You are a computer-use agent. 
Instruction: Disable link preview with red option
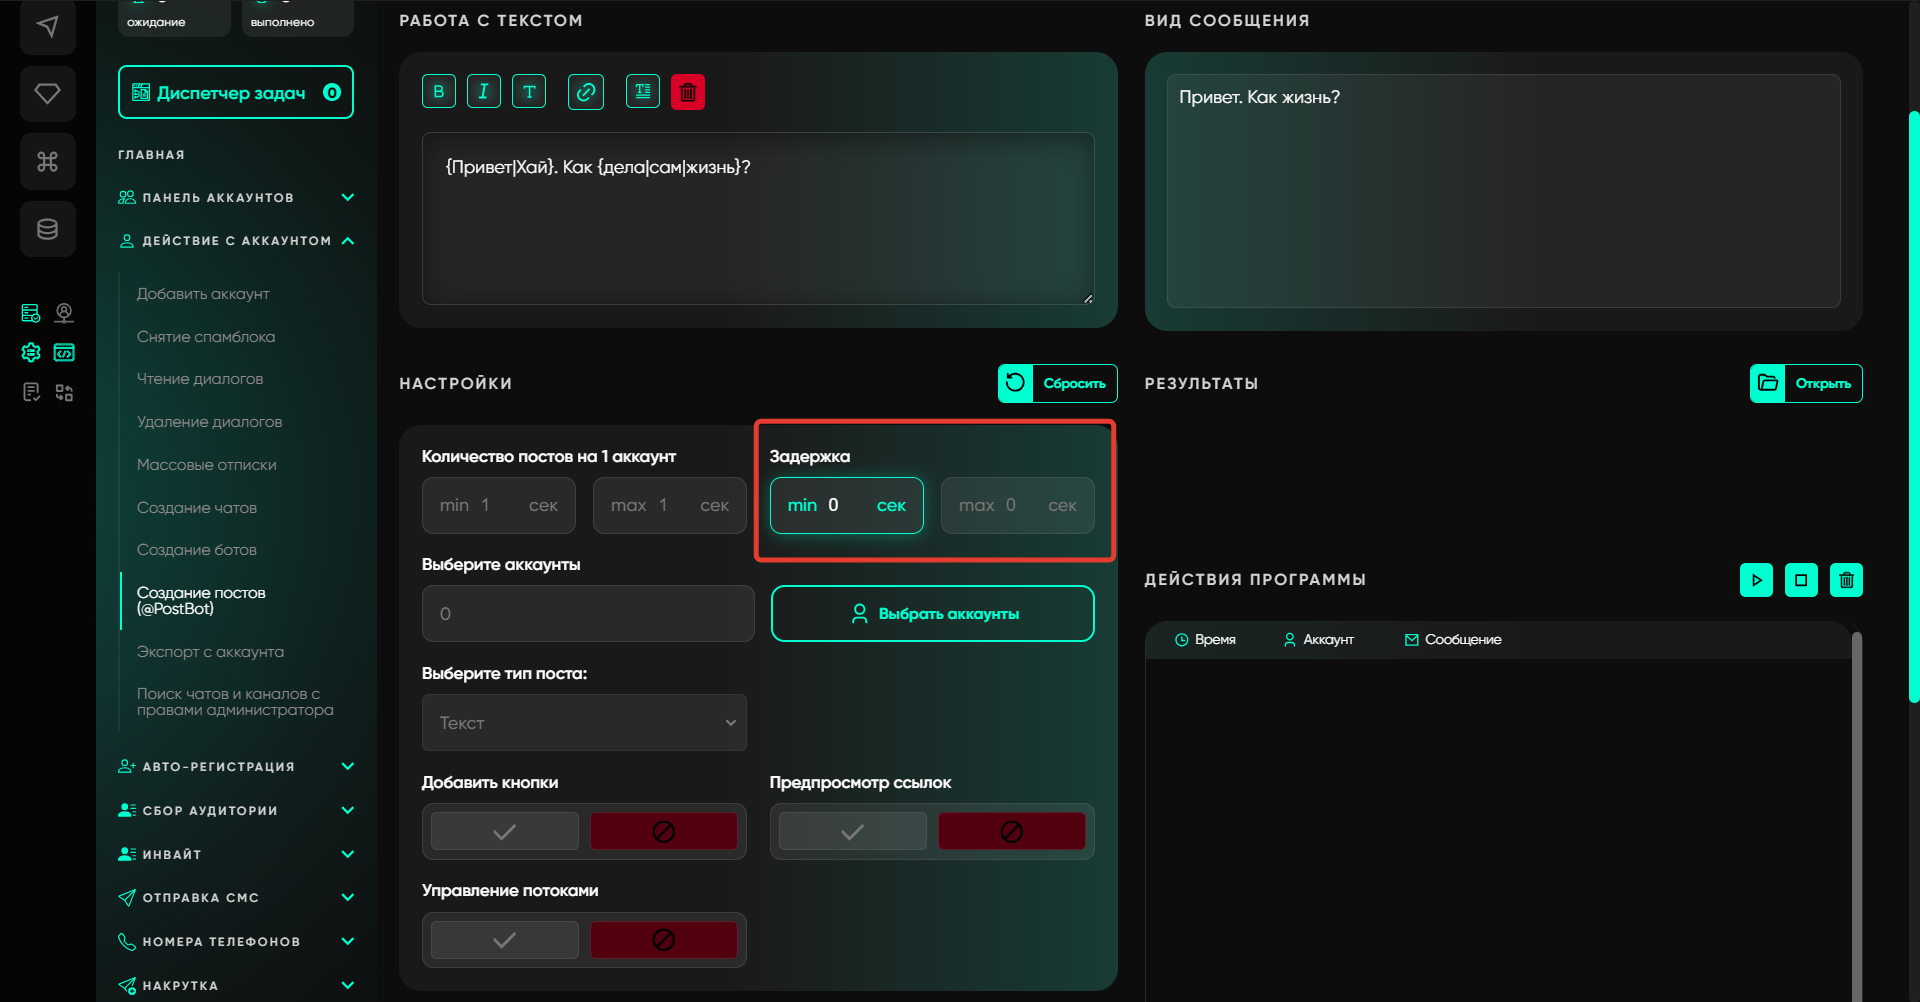pyautogui.click(x=1011, y=831)
